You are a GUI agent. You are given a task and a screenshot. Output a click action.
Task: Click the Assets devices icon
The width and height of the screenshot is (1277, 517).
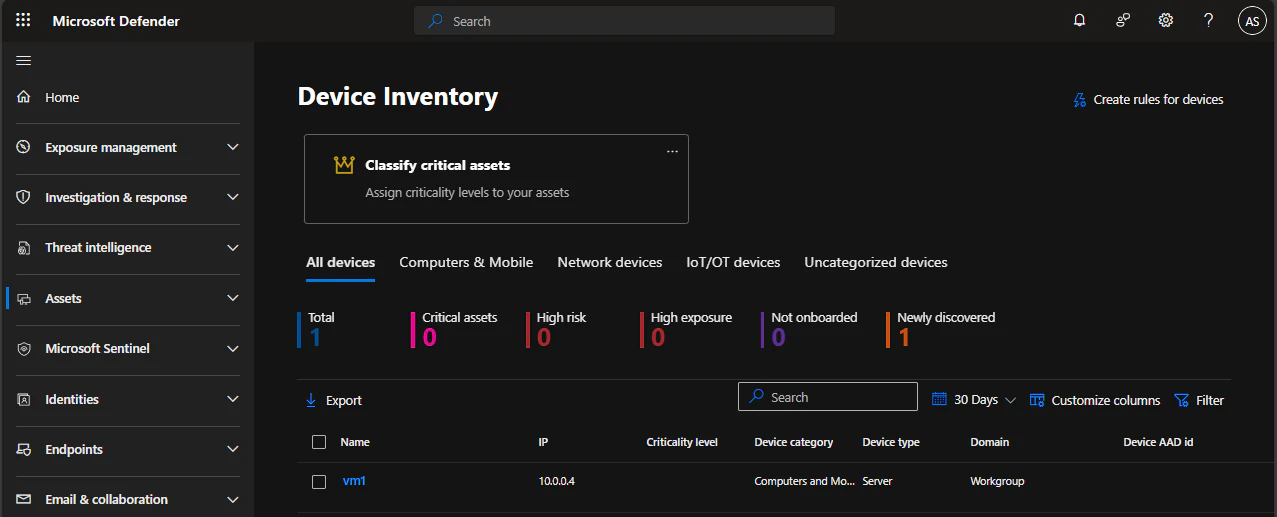(x=24, y=298)
